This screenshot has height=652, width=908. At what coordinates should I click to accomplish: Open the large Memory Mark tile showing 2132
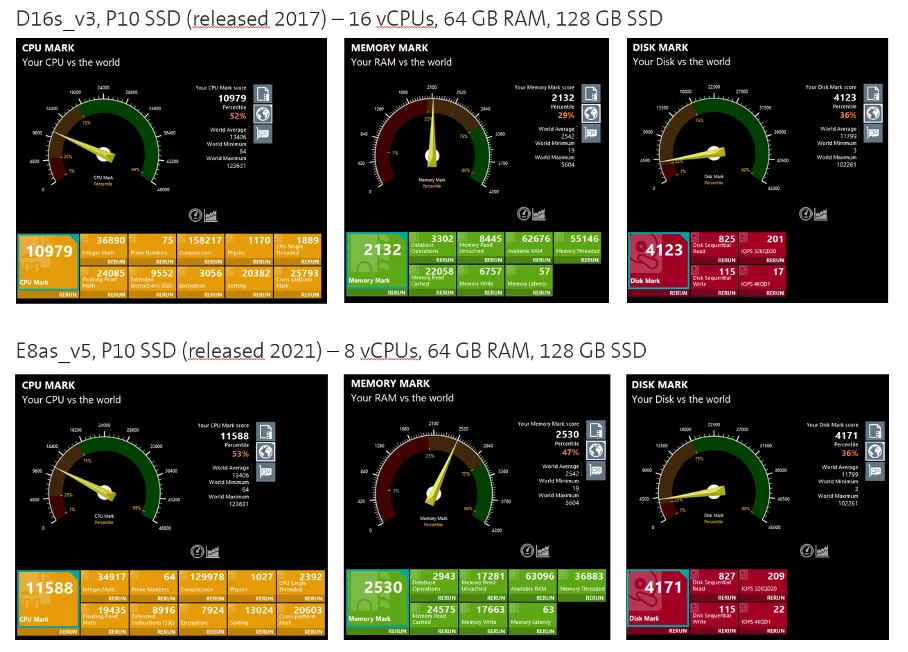[377, 265]
